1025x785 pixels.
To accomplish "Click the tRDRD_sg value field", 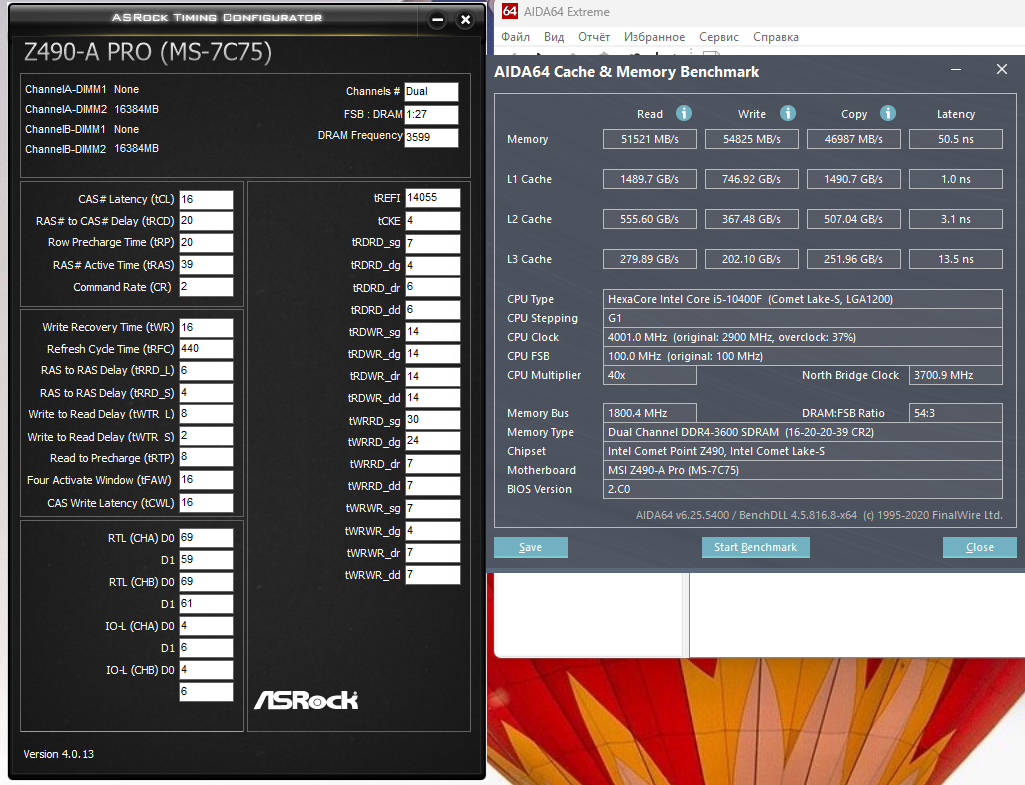I will pyautogui.click(x=432, y=243).
